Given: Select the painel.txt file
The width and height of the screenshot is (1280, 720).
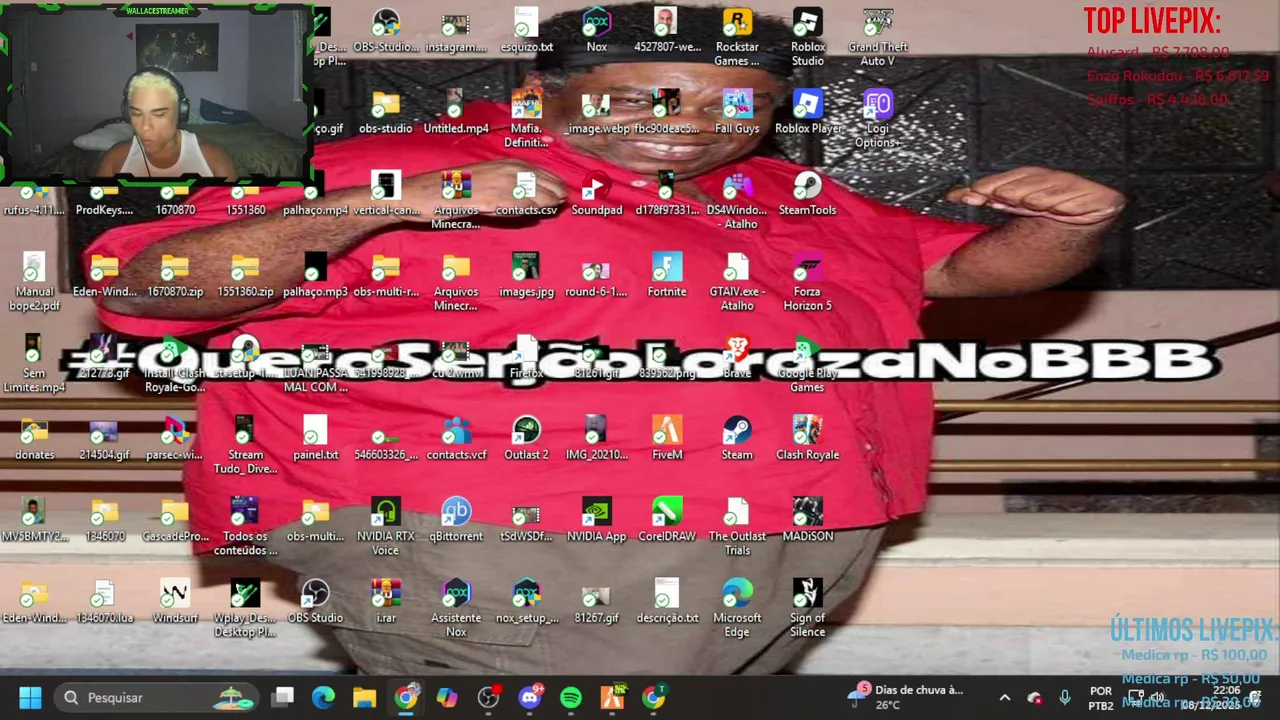Looking at the screenshot, I should coord(316,439).
